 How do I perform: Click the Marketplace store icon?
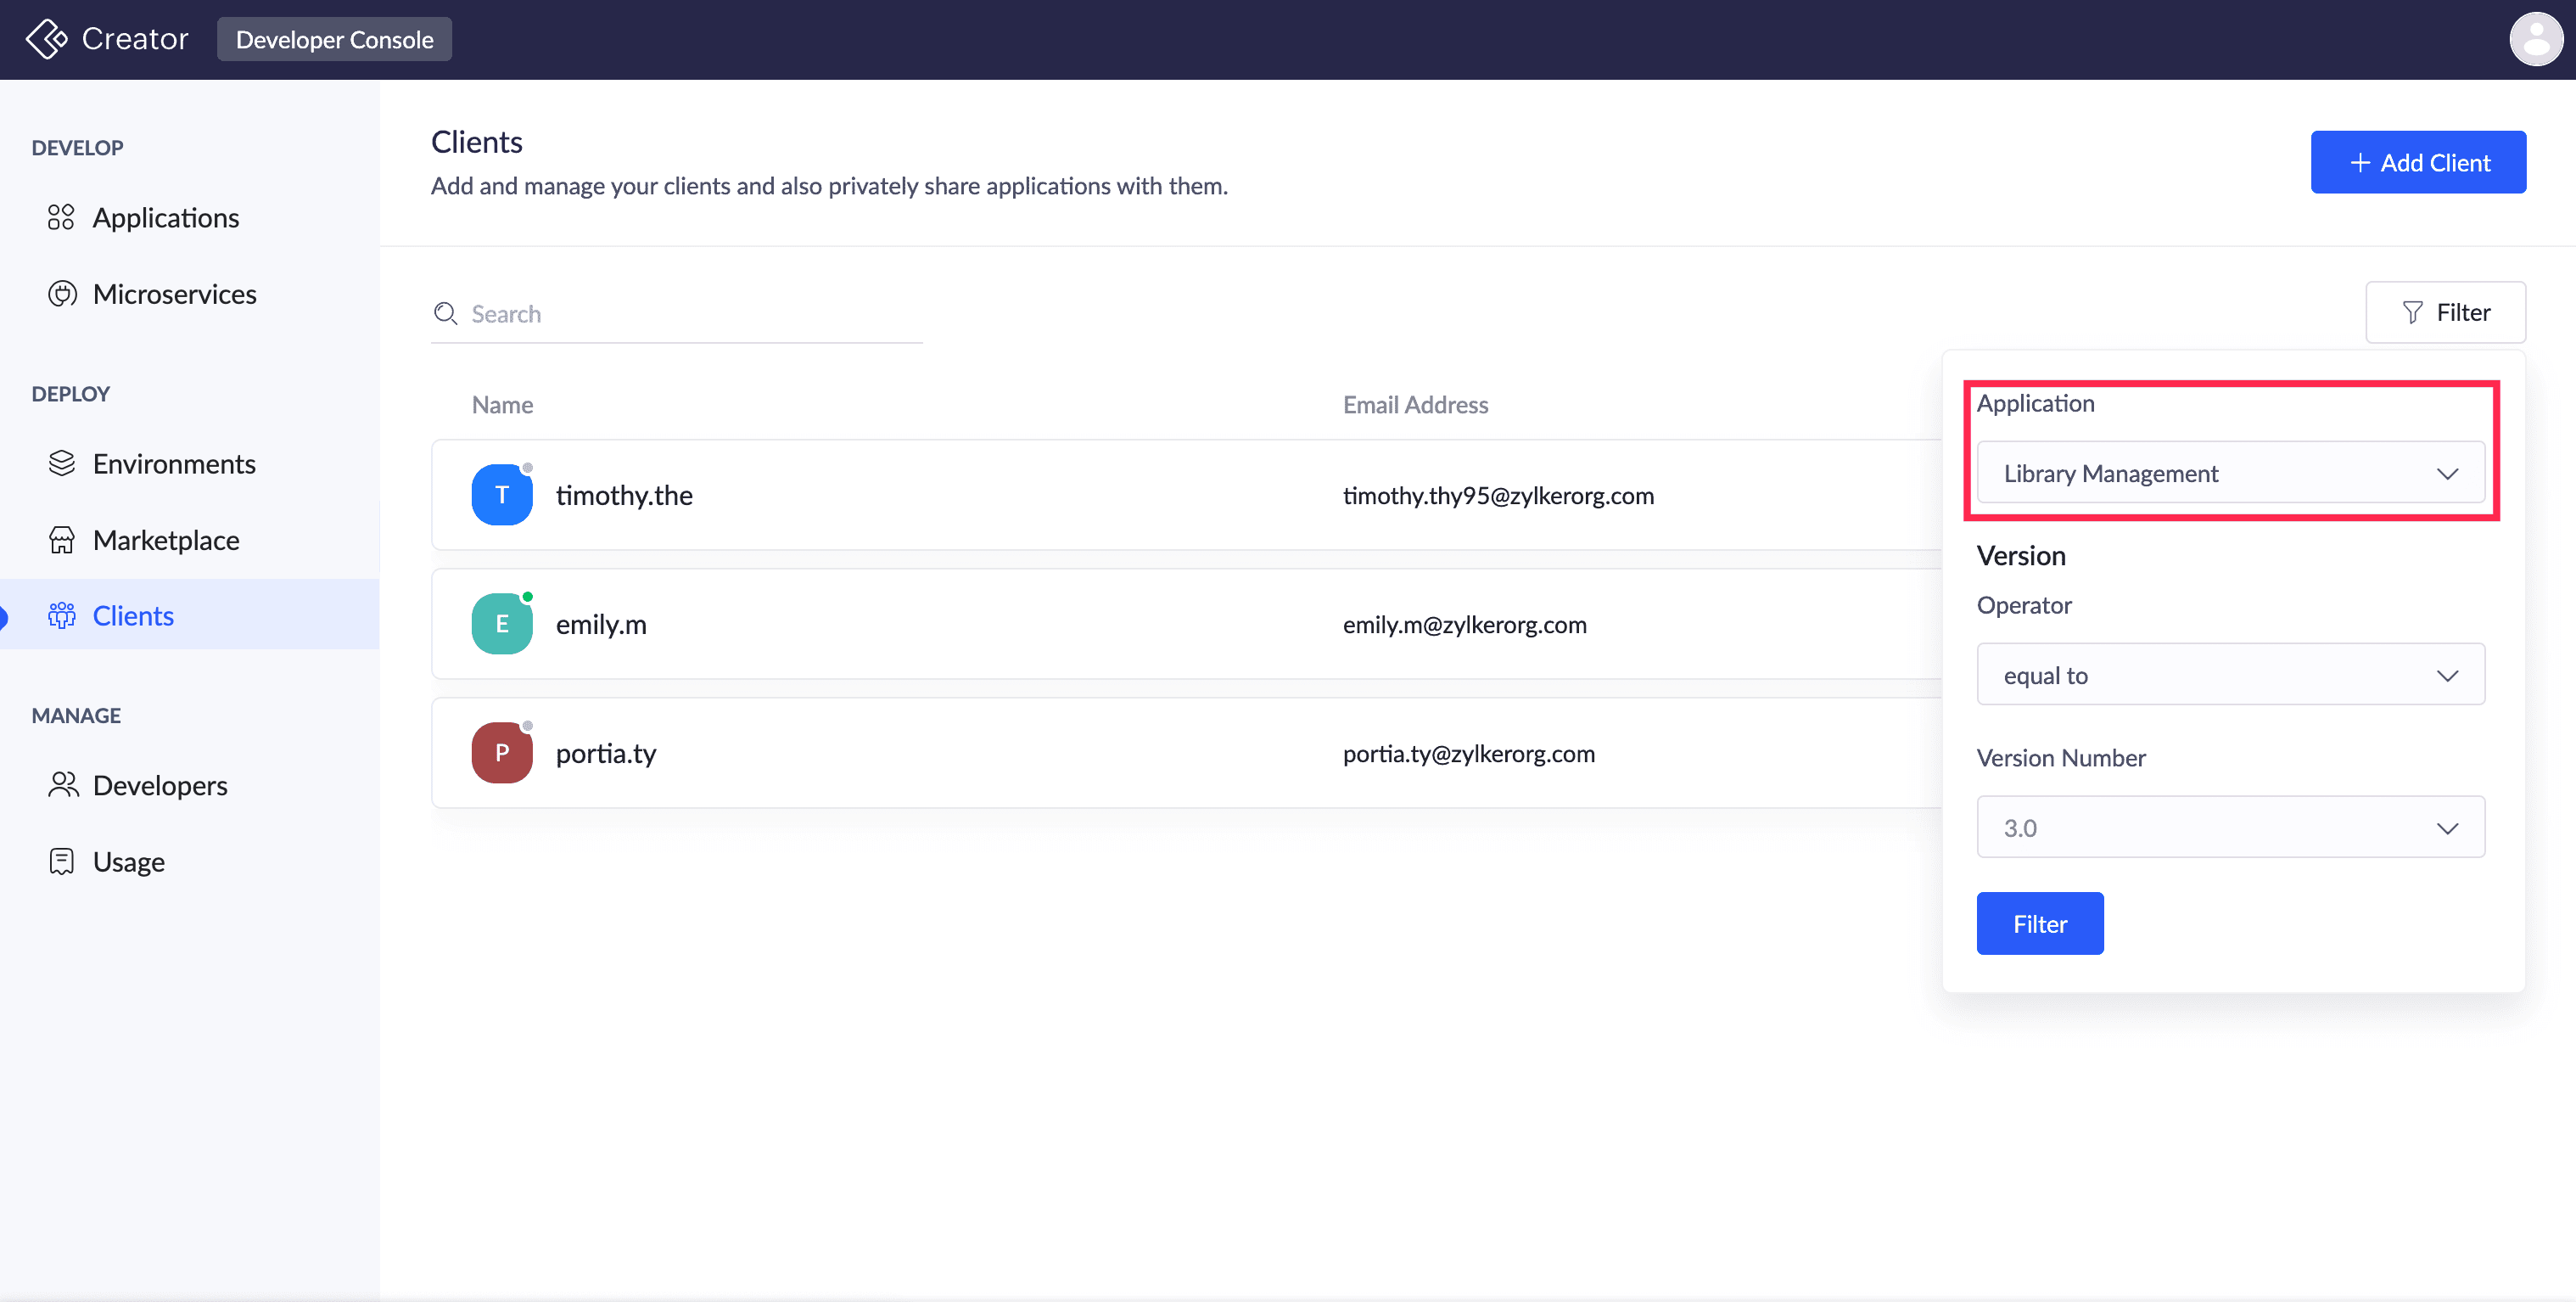[62, 540]
